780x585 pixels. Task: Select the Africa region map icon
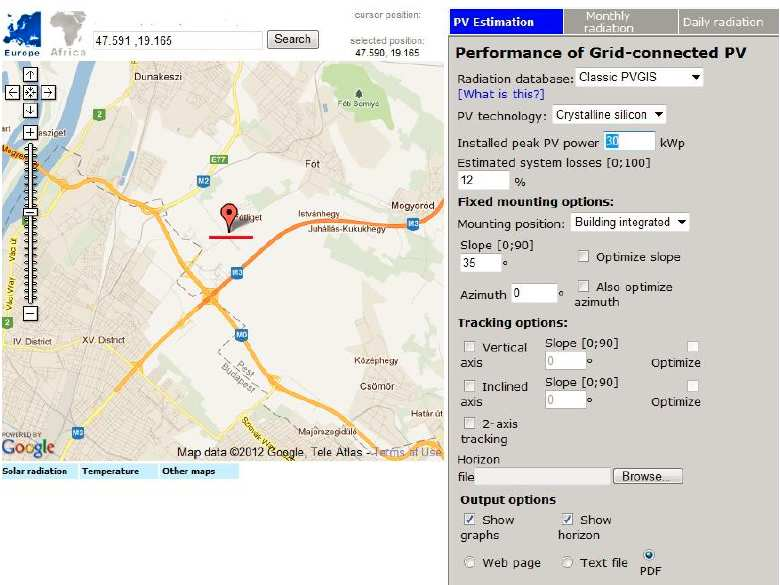tap(68, 34)
